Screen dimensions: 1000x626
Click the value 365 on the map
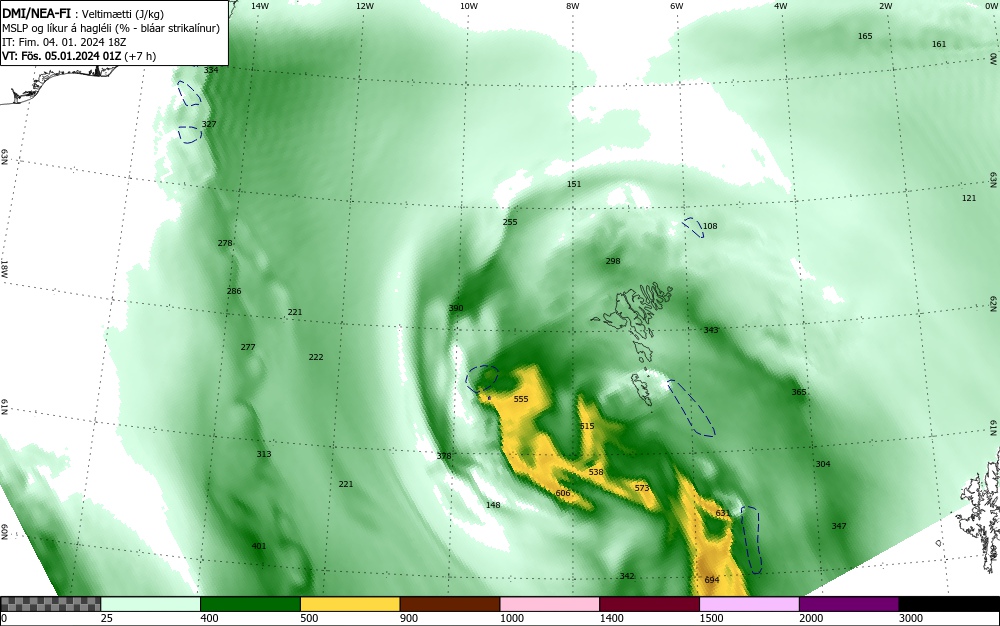click(799, 392)
